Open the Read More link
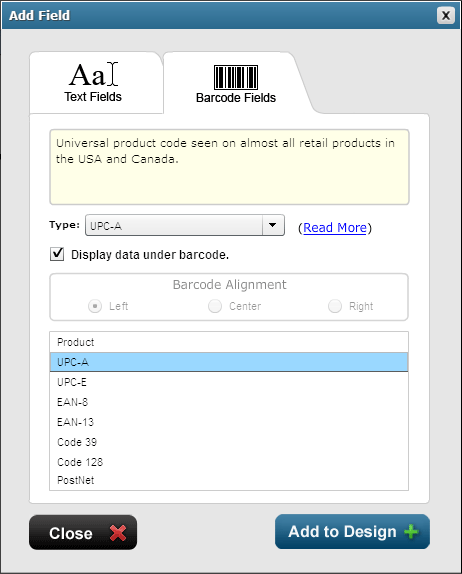 [335, 228]
